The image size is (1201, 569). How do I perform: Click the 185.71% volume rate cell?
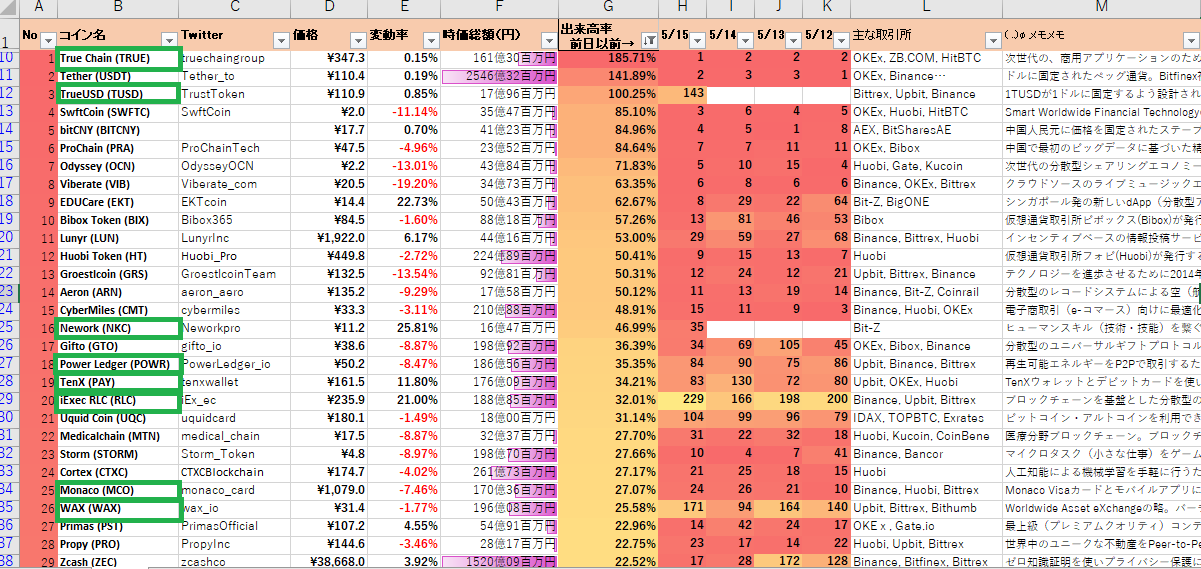click(x=608, y=58)
